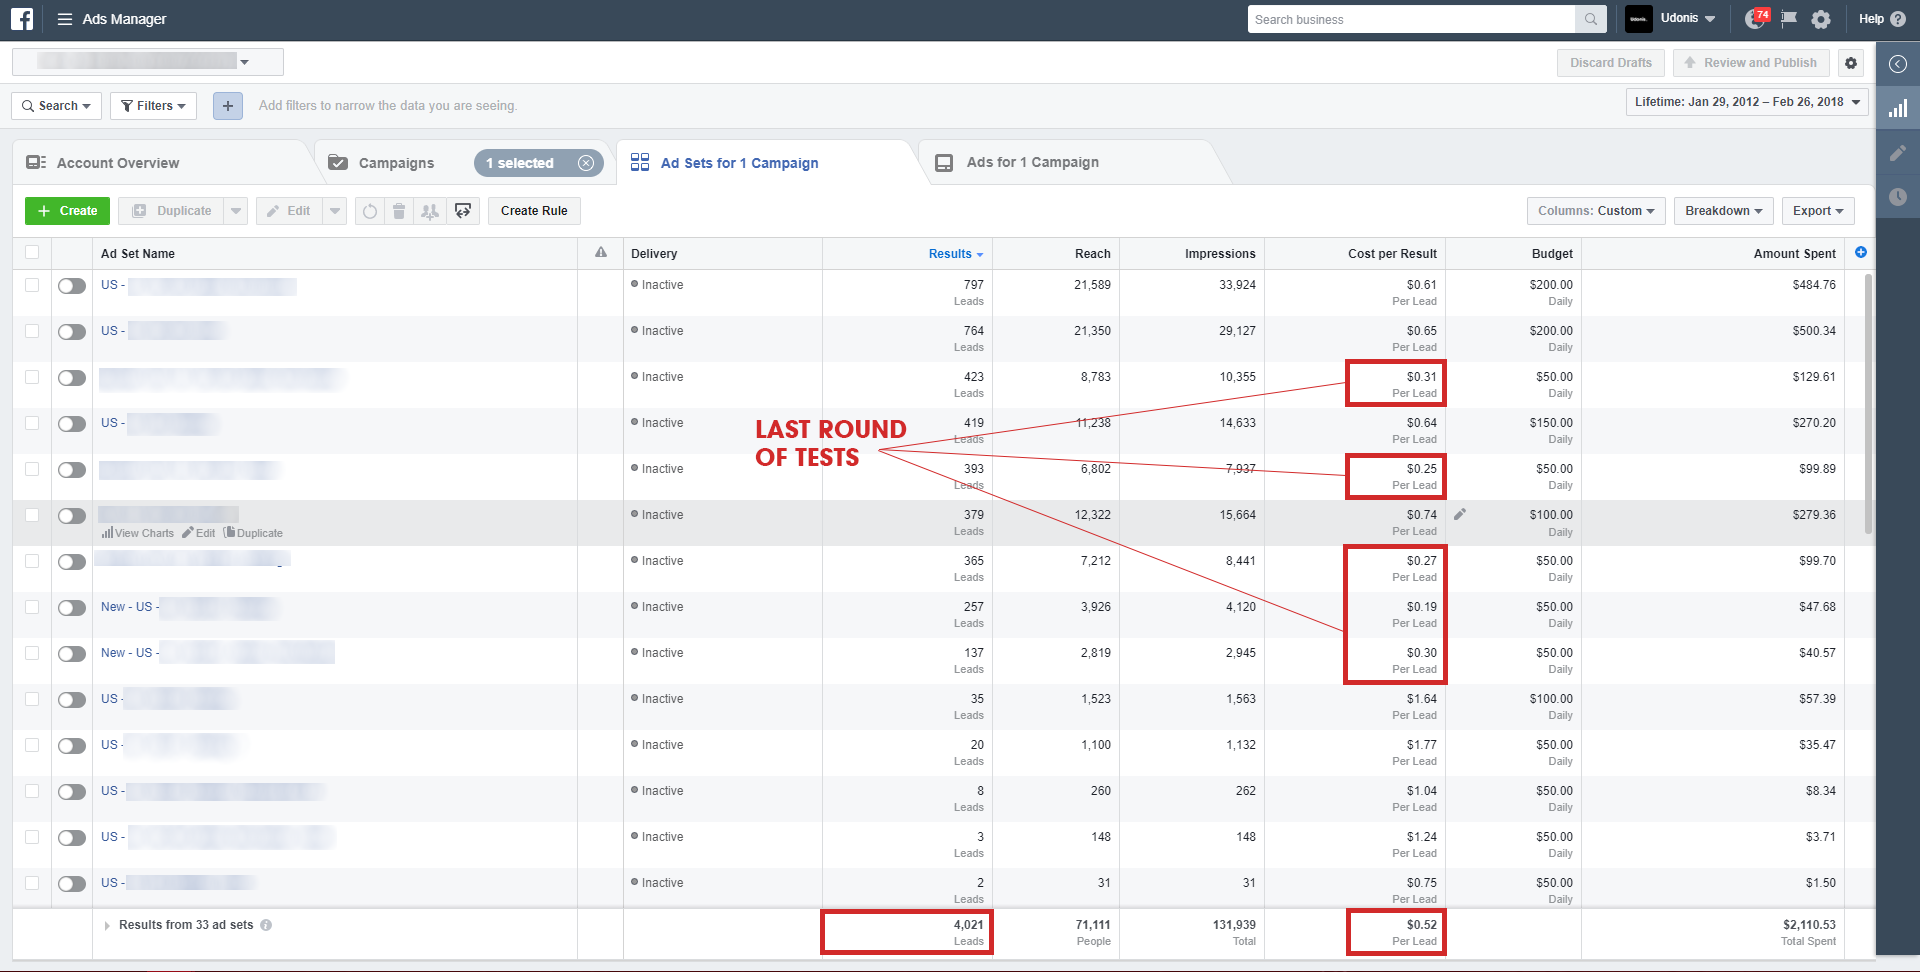Click the green Create button

(68, 211)
